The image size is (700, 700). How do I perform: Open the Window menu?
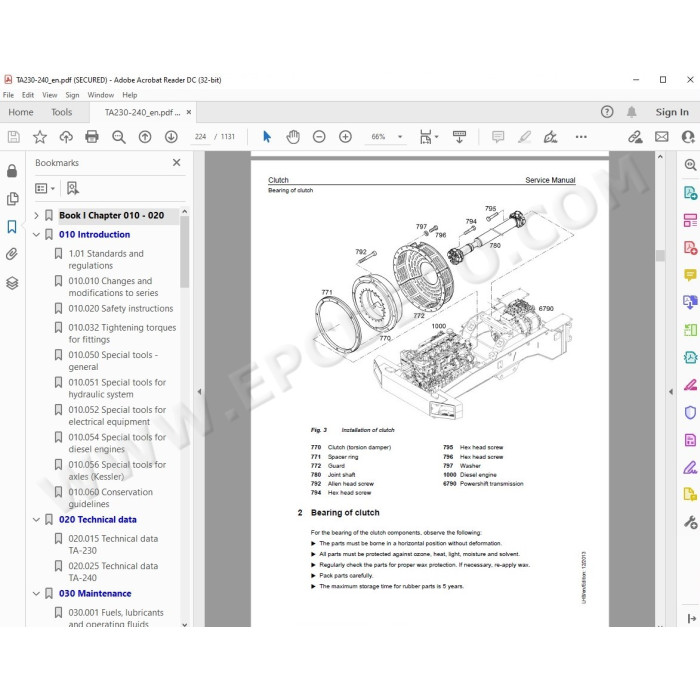point(100,95)
